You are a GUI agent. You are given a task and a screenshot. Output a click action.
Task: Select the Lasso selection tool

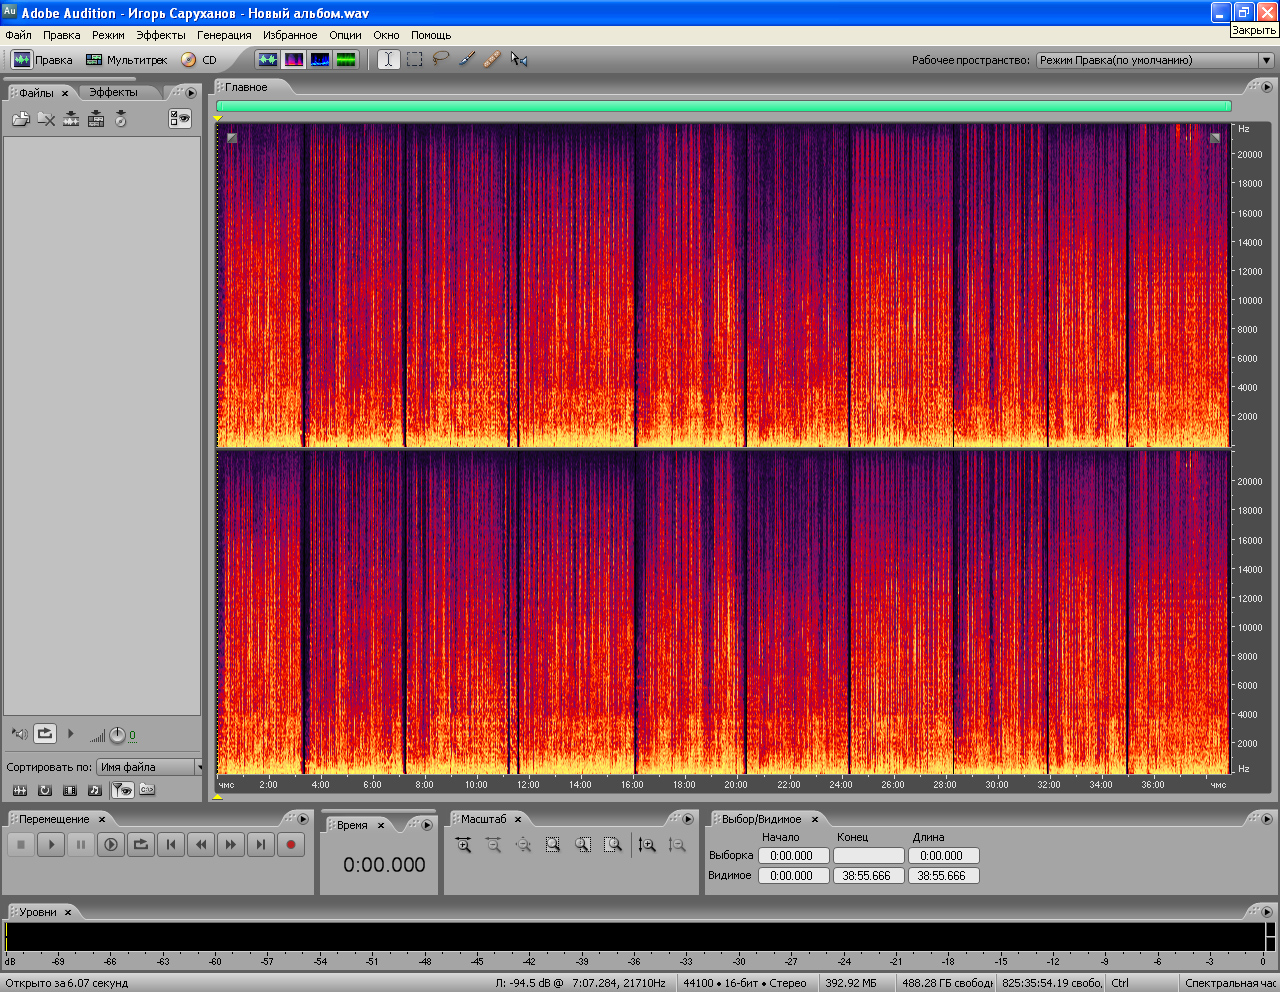[441, 60]
